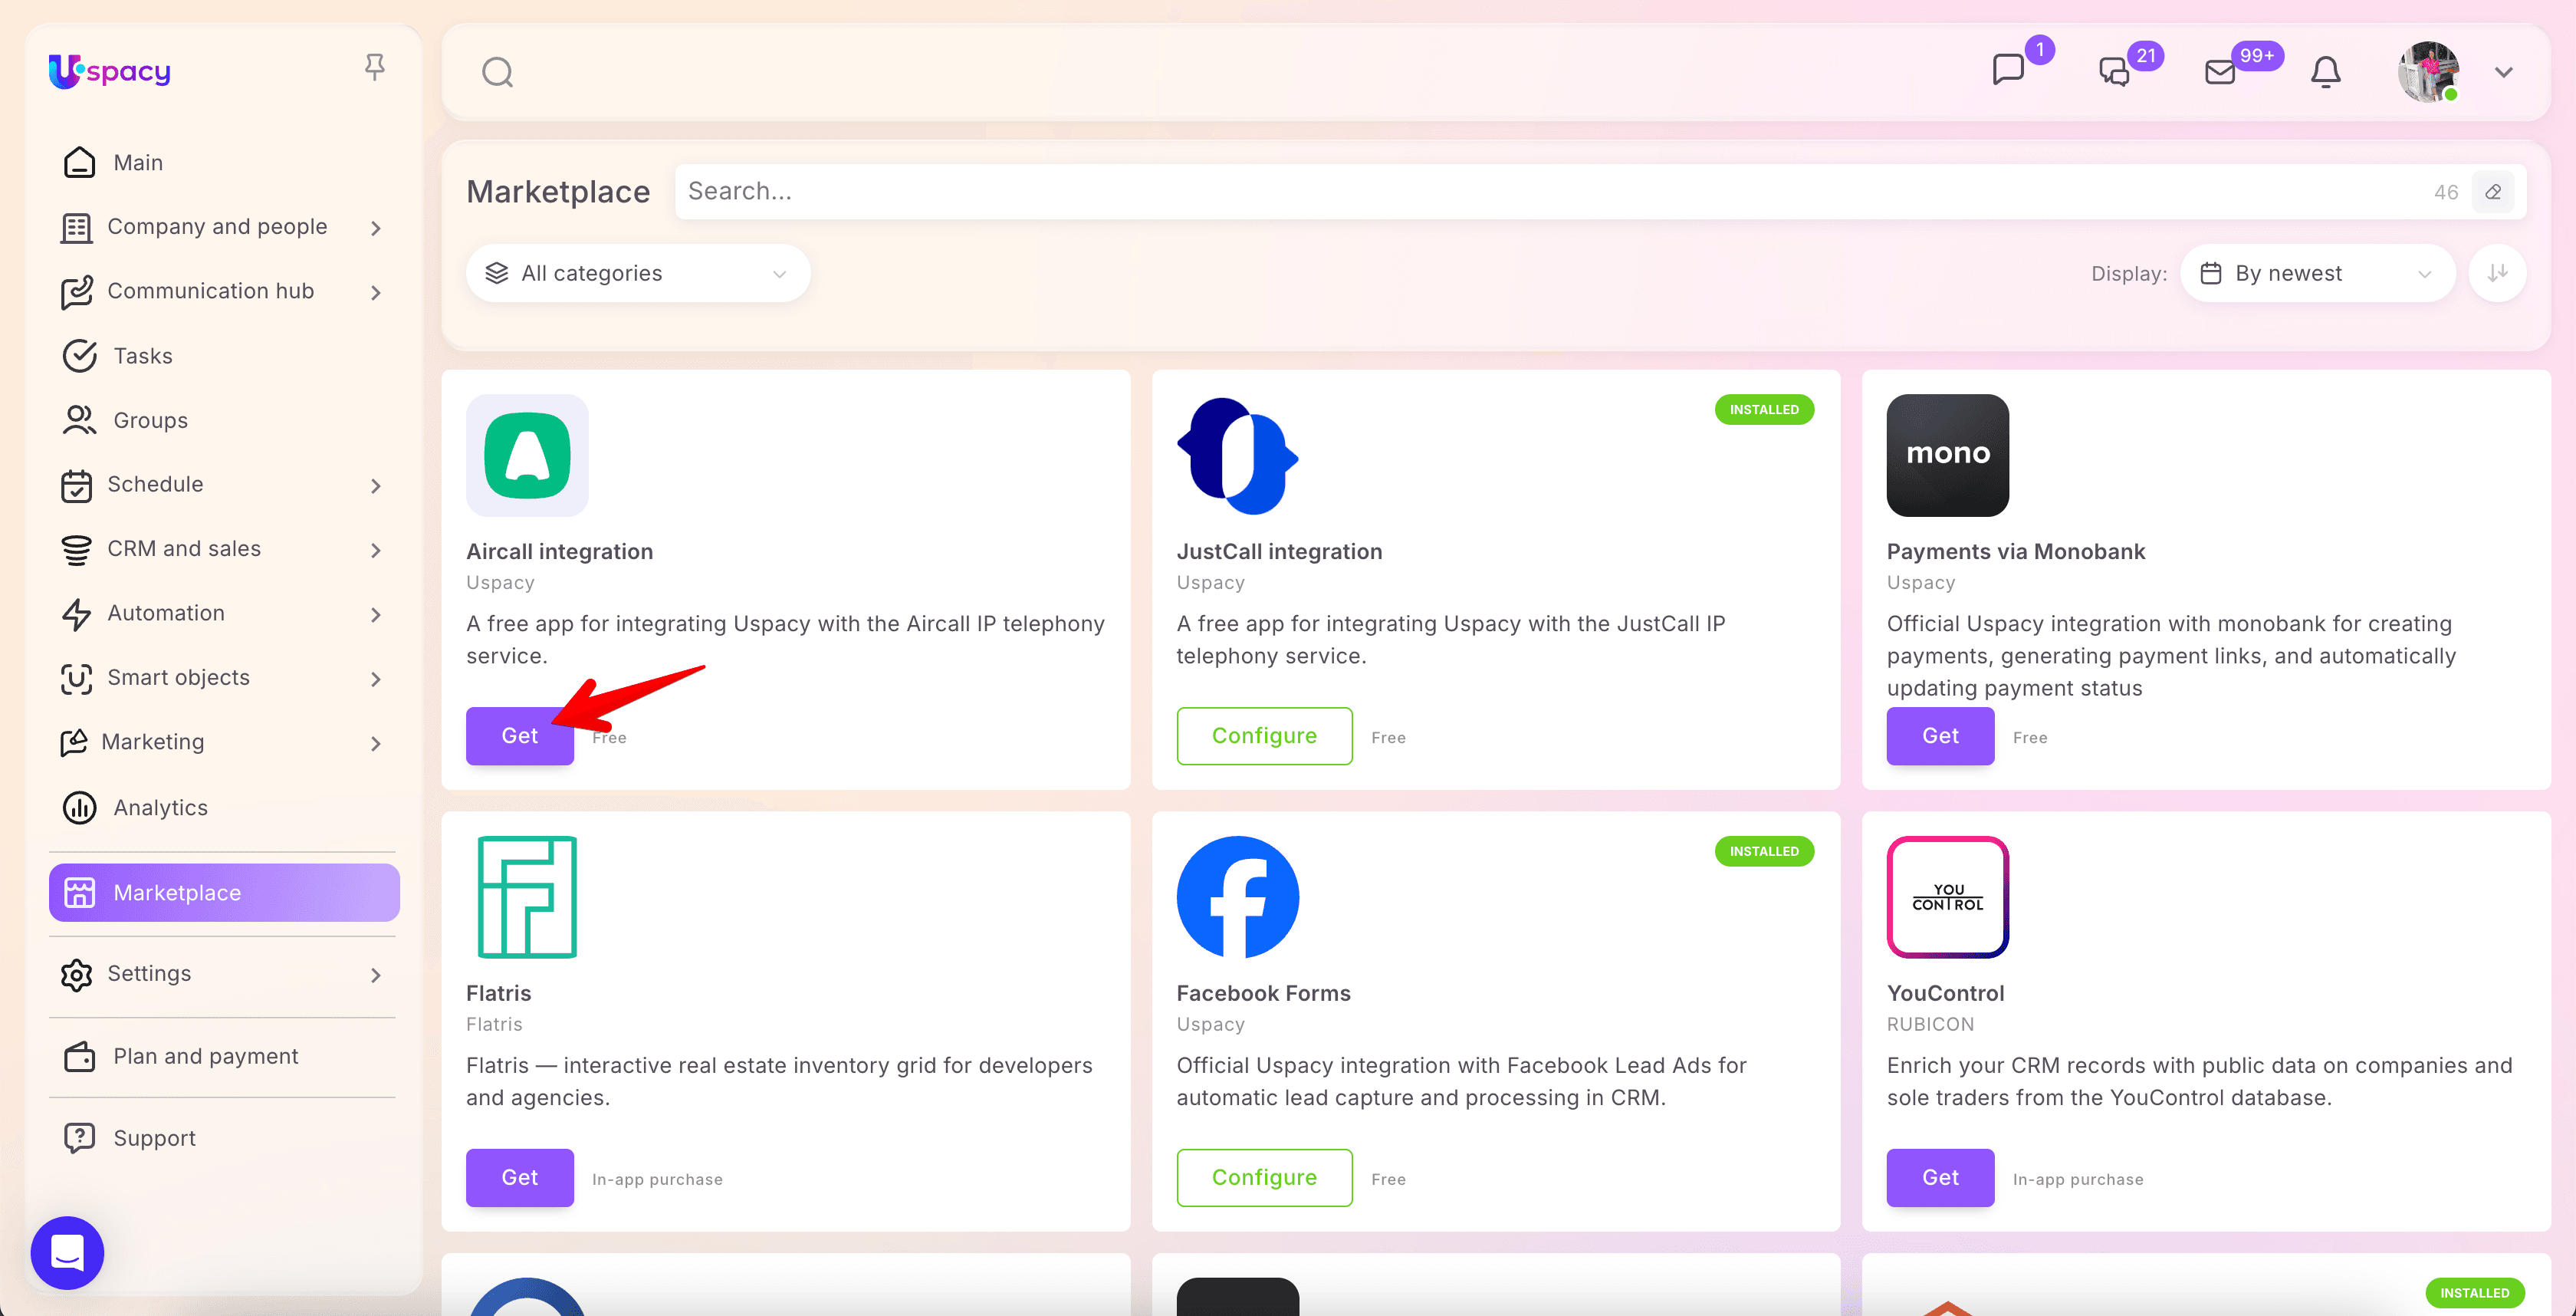Click the Marketing icon
This screenshot has height=1316, width=2576.
coord(74,742)
